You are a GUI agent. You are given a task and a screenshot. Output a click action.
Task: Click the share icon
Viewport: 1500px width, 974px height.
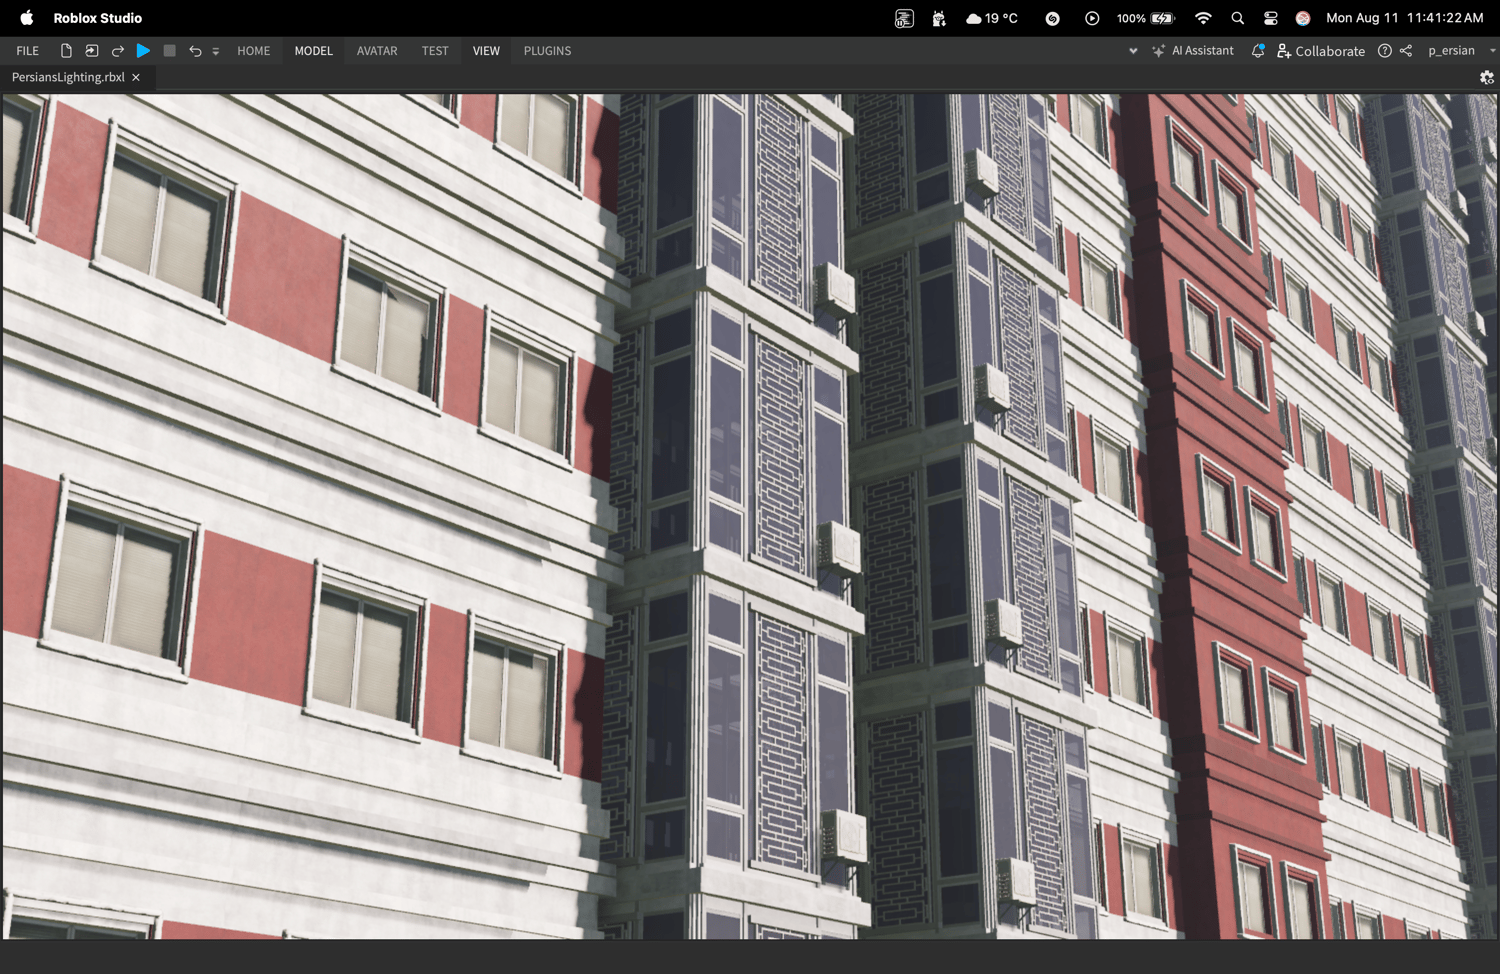[1406, 51]
